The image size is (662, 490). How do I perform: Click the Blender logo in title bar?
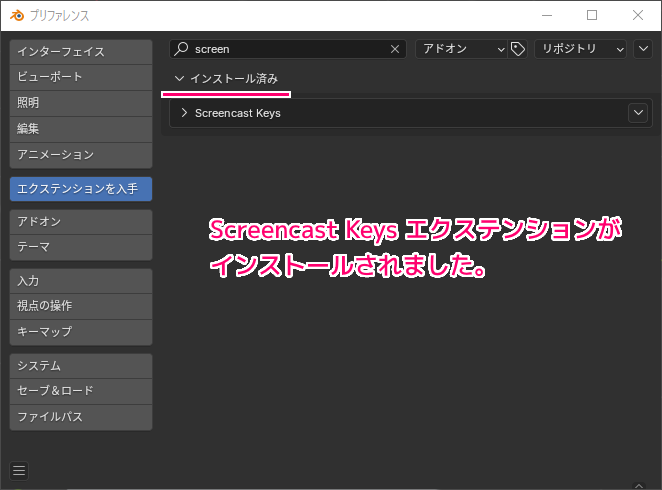click(17, 16)
